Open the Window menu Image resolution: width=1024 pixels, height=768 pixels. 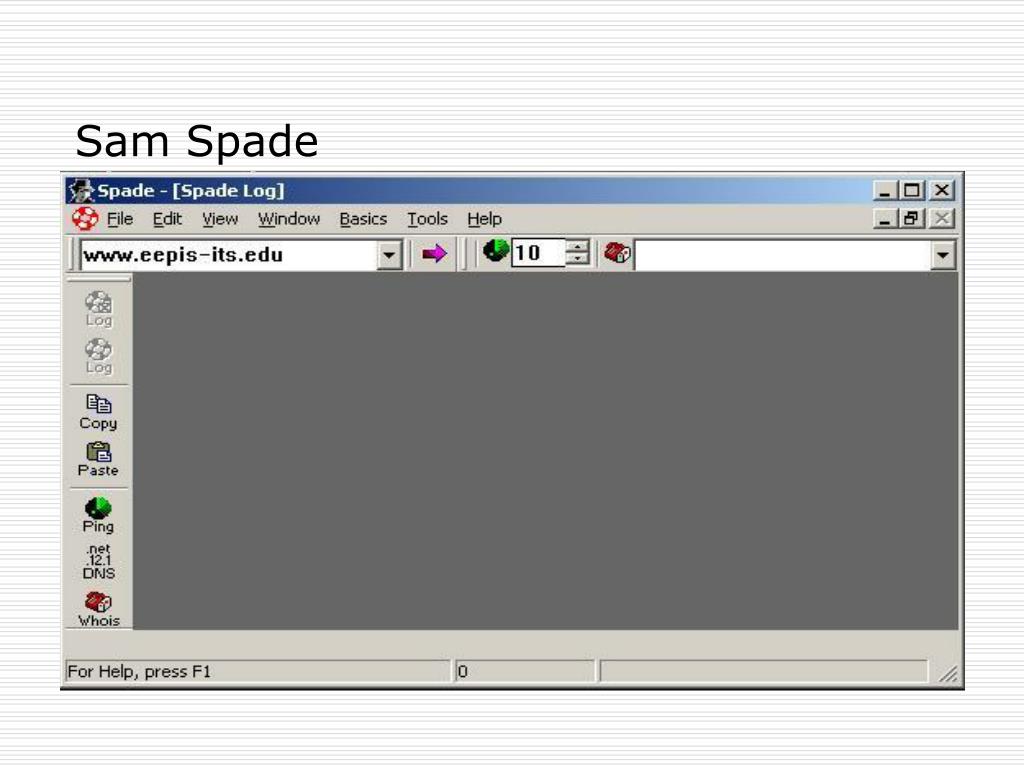point(289,219)
